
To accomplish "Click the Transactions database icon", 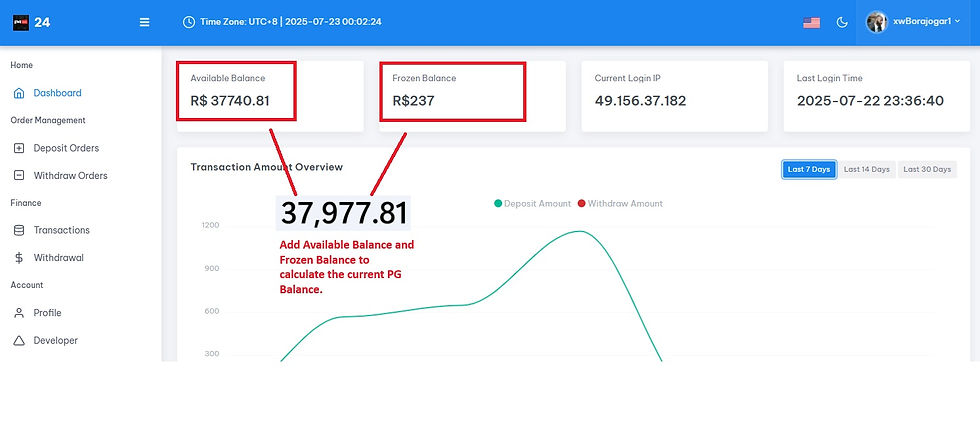I will coord(19,230).
